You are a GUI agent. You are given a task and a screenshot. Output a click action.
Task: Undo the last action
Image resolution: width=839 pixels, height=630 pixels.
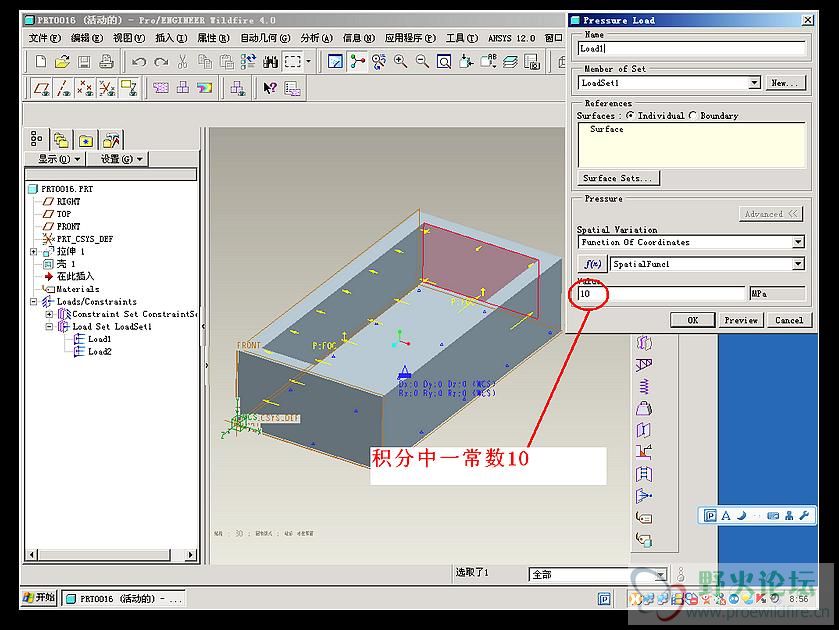coord(139,62)
